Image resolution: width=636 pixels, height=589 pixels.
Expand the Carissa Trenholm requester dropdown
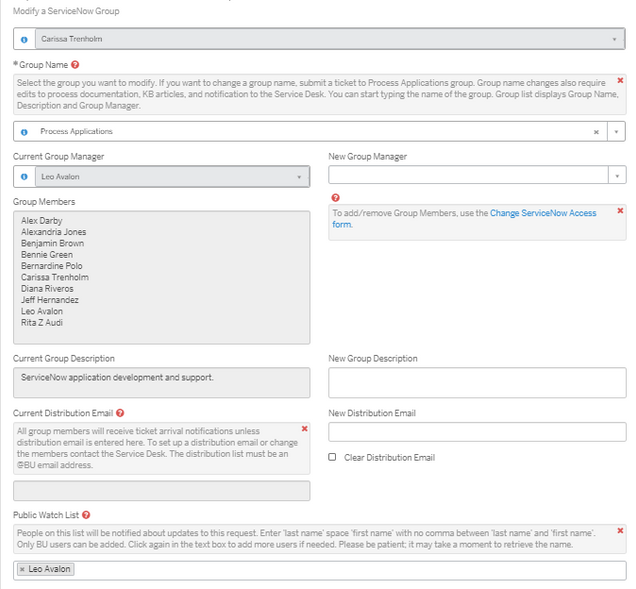tap(614, 39)
